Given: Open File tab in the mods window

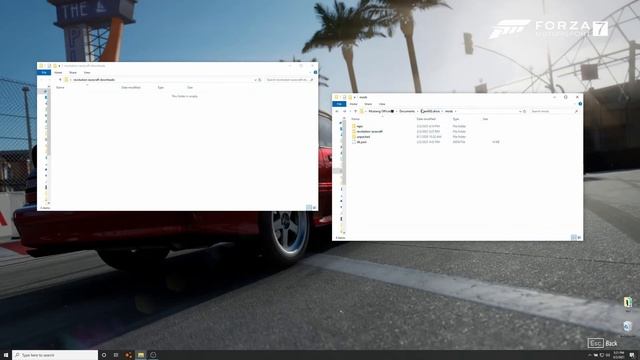Looking at the screenshot, I should click(339, 104).
